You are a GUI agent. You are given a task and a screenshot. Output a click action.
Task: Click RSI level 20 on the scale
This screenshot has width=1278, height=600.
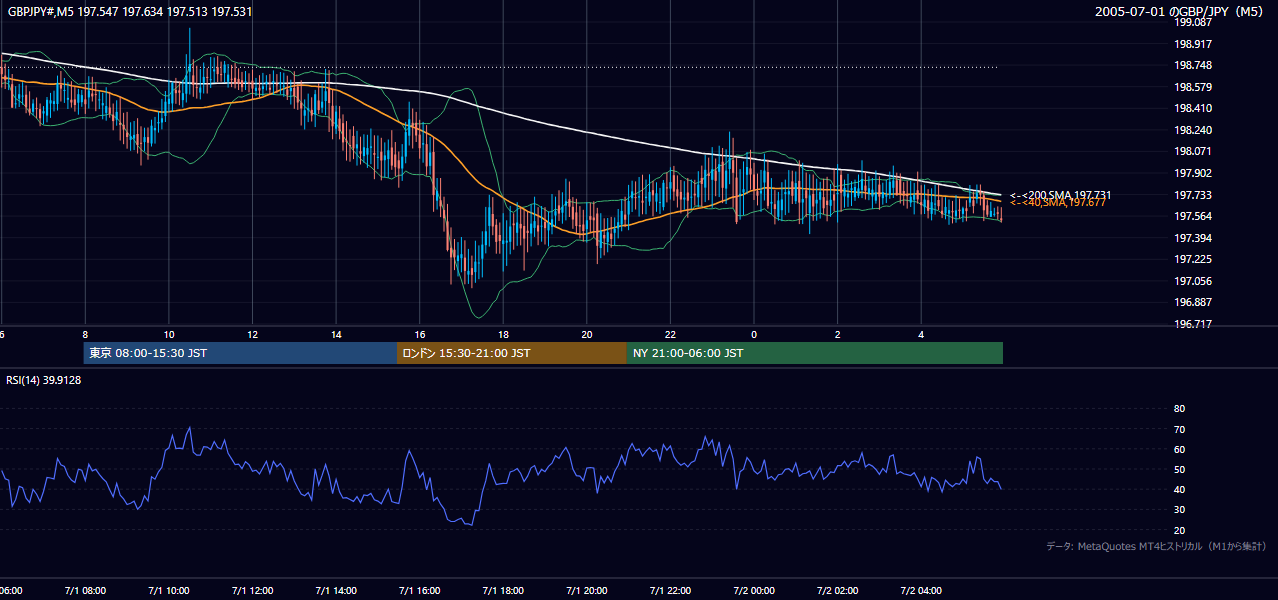[1179, 530]
